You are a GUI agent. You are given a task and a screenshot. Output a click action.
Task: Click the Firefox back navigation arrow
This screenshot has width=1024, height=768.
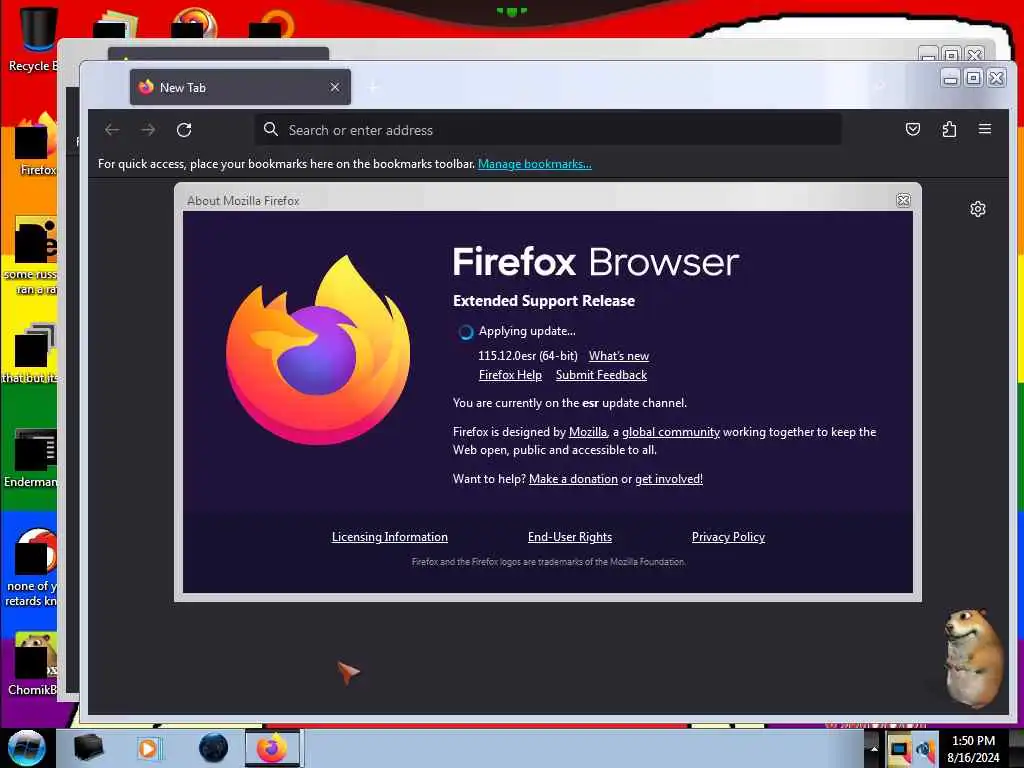tap(112, 130)
